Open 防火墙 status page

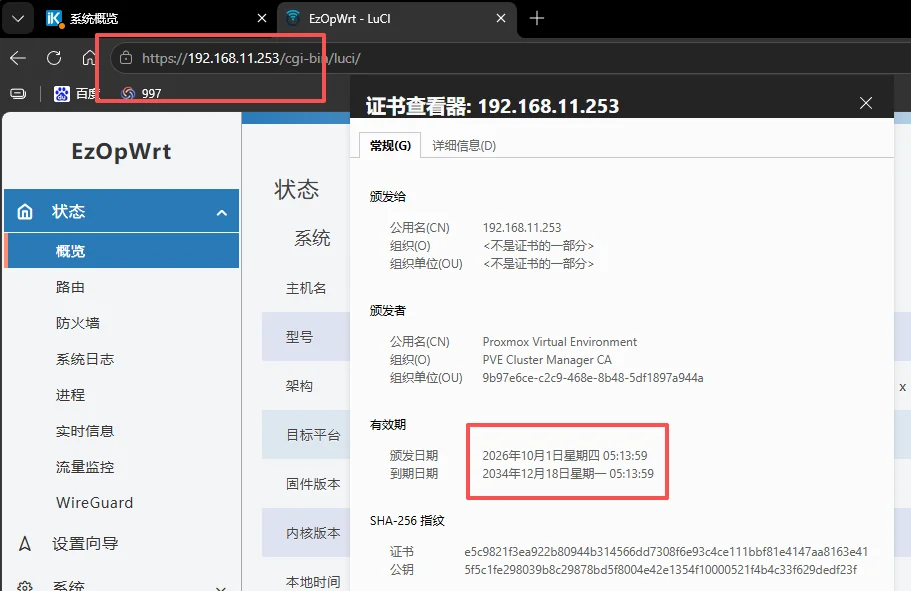(x=77, y=323)
